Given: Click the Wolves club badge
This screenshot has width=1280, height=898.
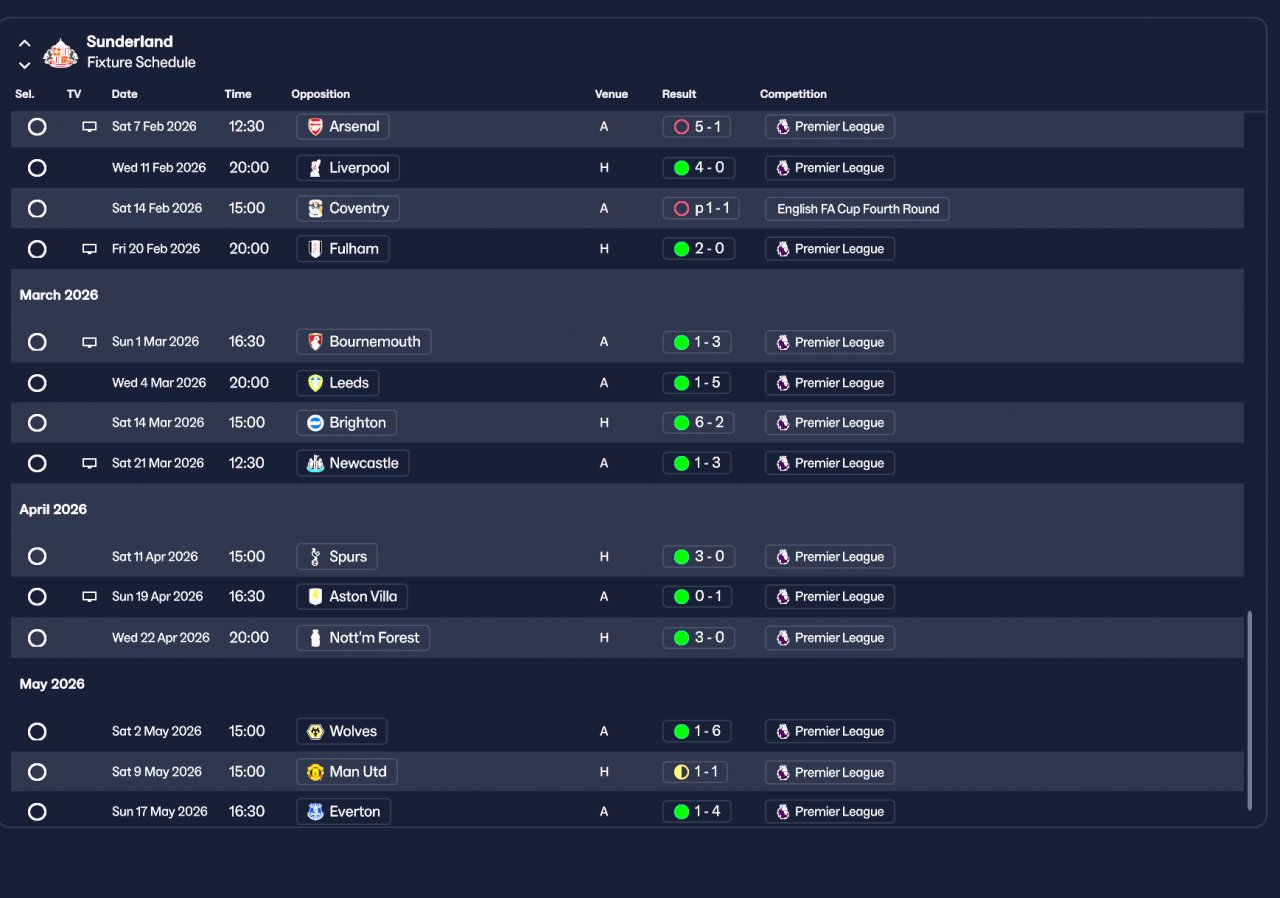Looking at the screenshot, I should 315,731.
